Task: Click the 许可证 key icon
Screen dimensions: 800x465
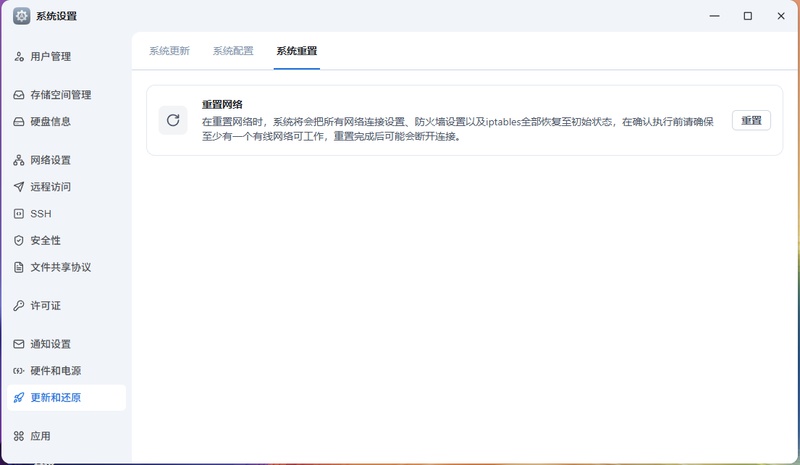Action: [x=19, y=306]
